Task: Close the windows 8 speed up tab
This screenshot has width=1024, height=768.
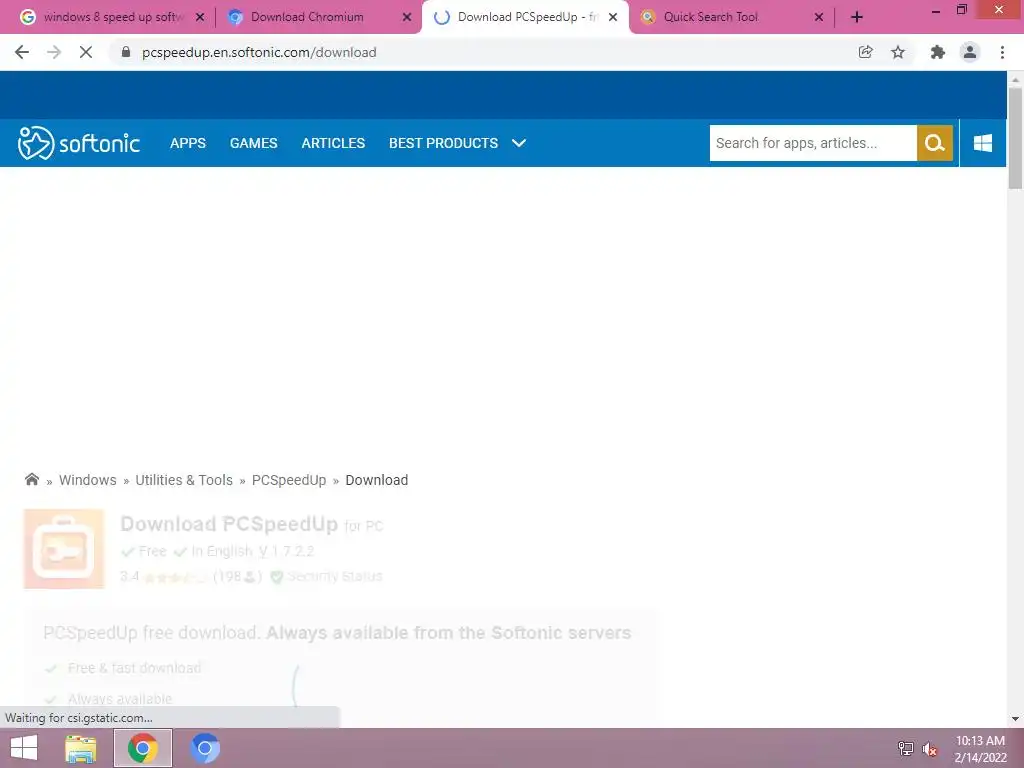Action: point(200,18)
